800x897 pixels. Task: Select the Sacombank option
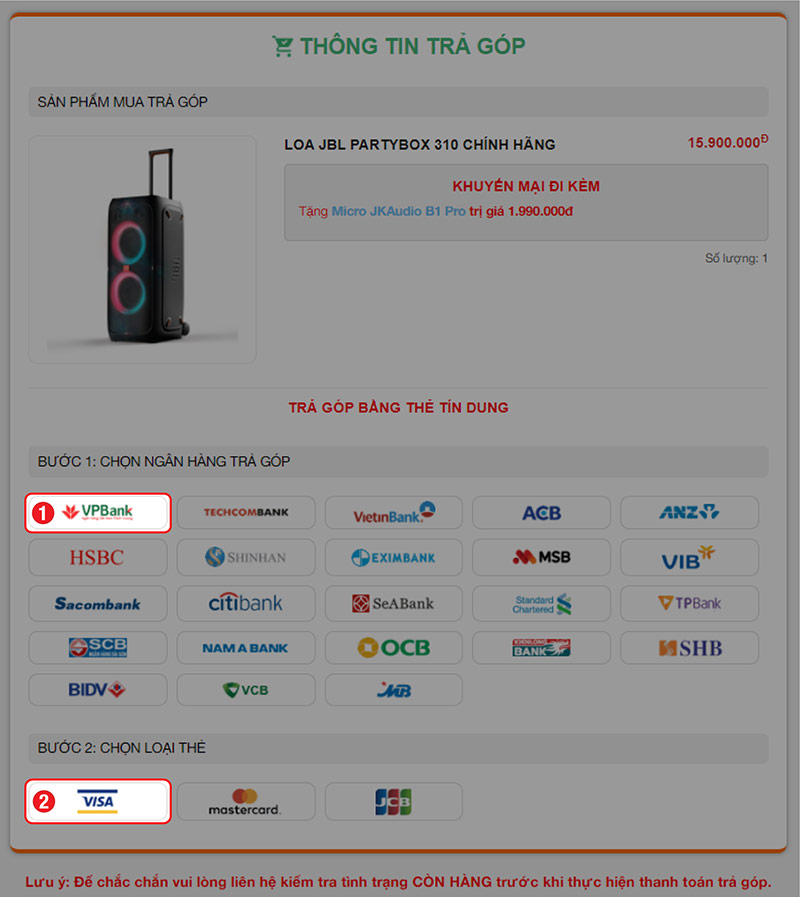(98, 604)
